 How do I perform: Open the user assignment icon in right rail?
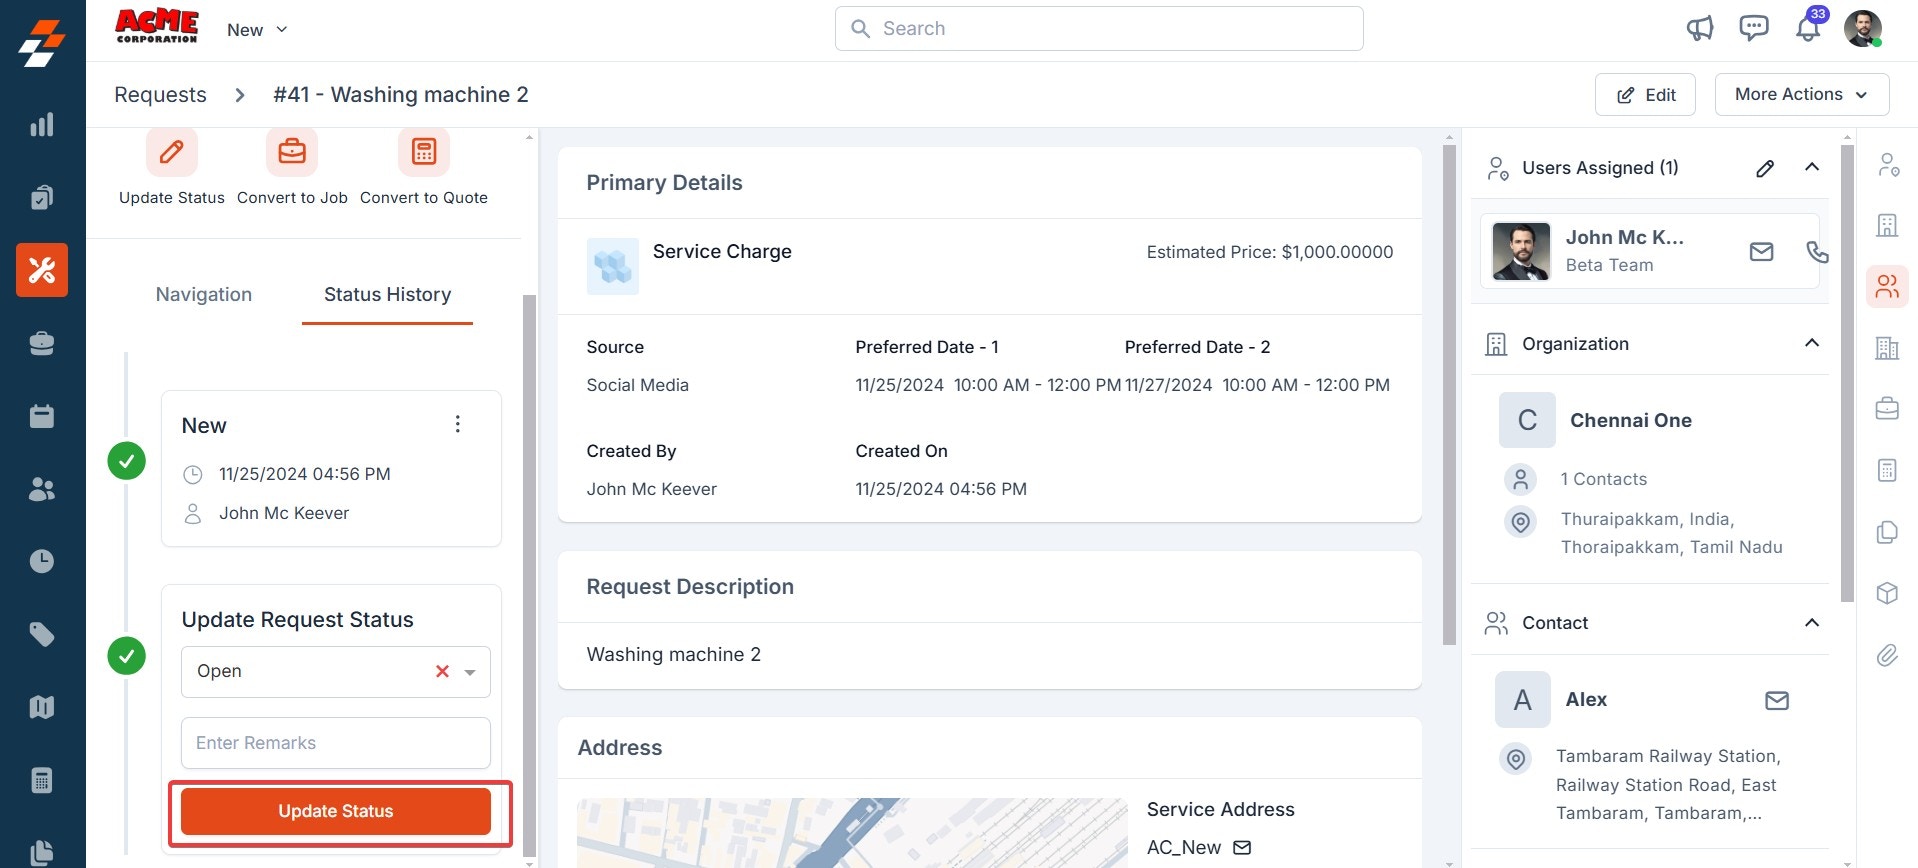point(1887,165)
